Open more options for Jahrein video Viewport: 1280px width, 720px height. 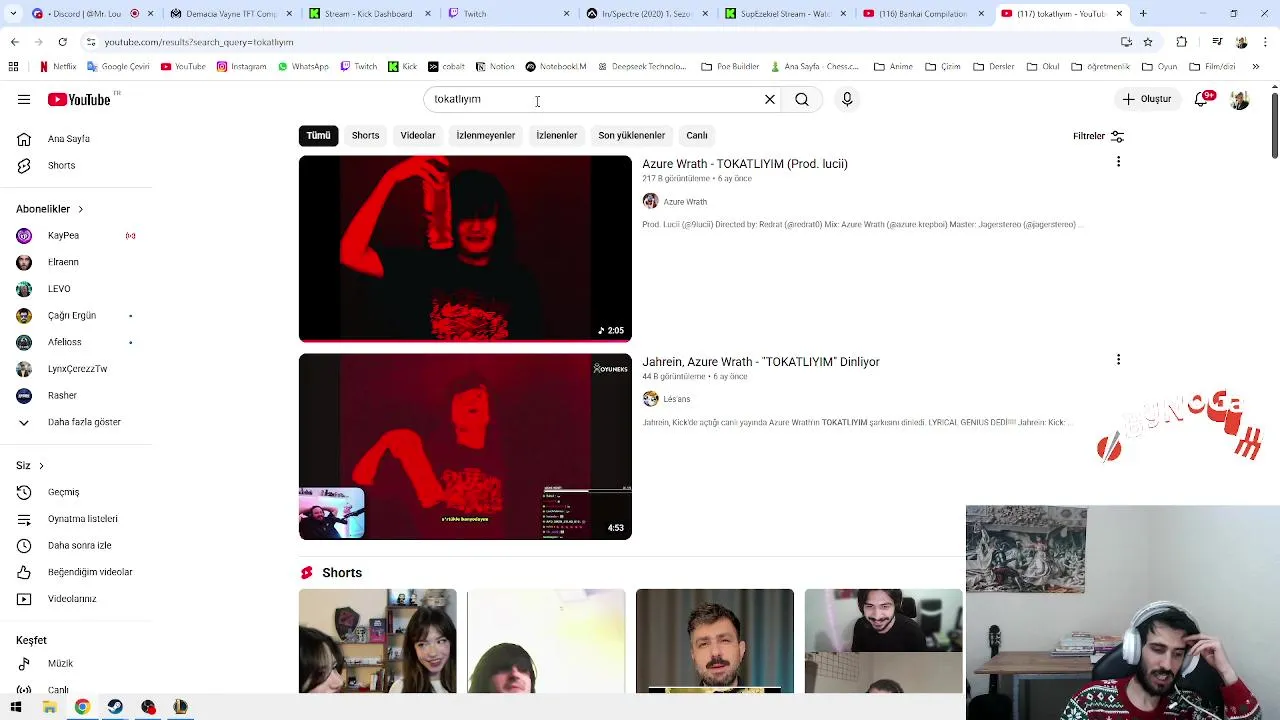coord(1118,360)
